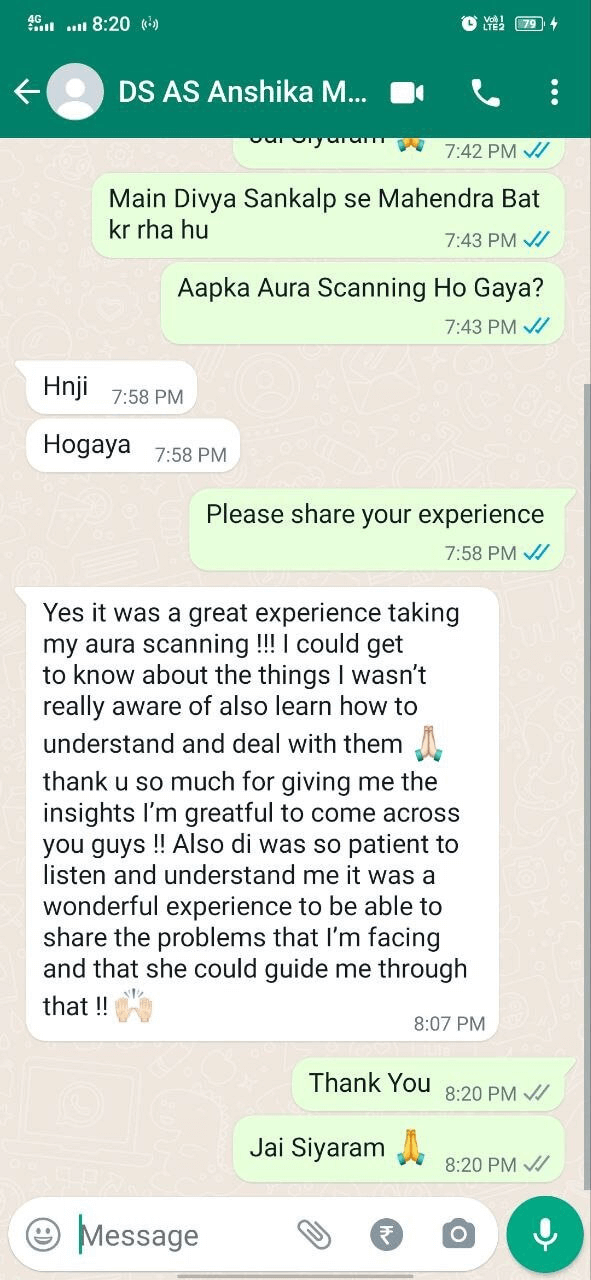591x1280 pixels.
Task: Start a voice call via phone icon
Action: 485,93
